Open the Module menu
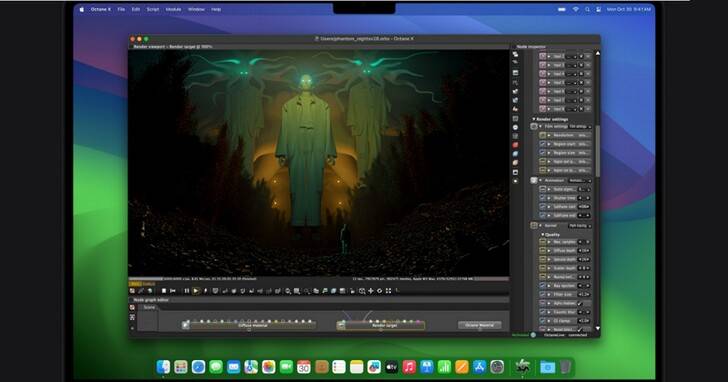Screen dimensions: 728x382 [174, 9]
